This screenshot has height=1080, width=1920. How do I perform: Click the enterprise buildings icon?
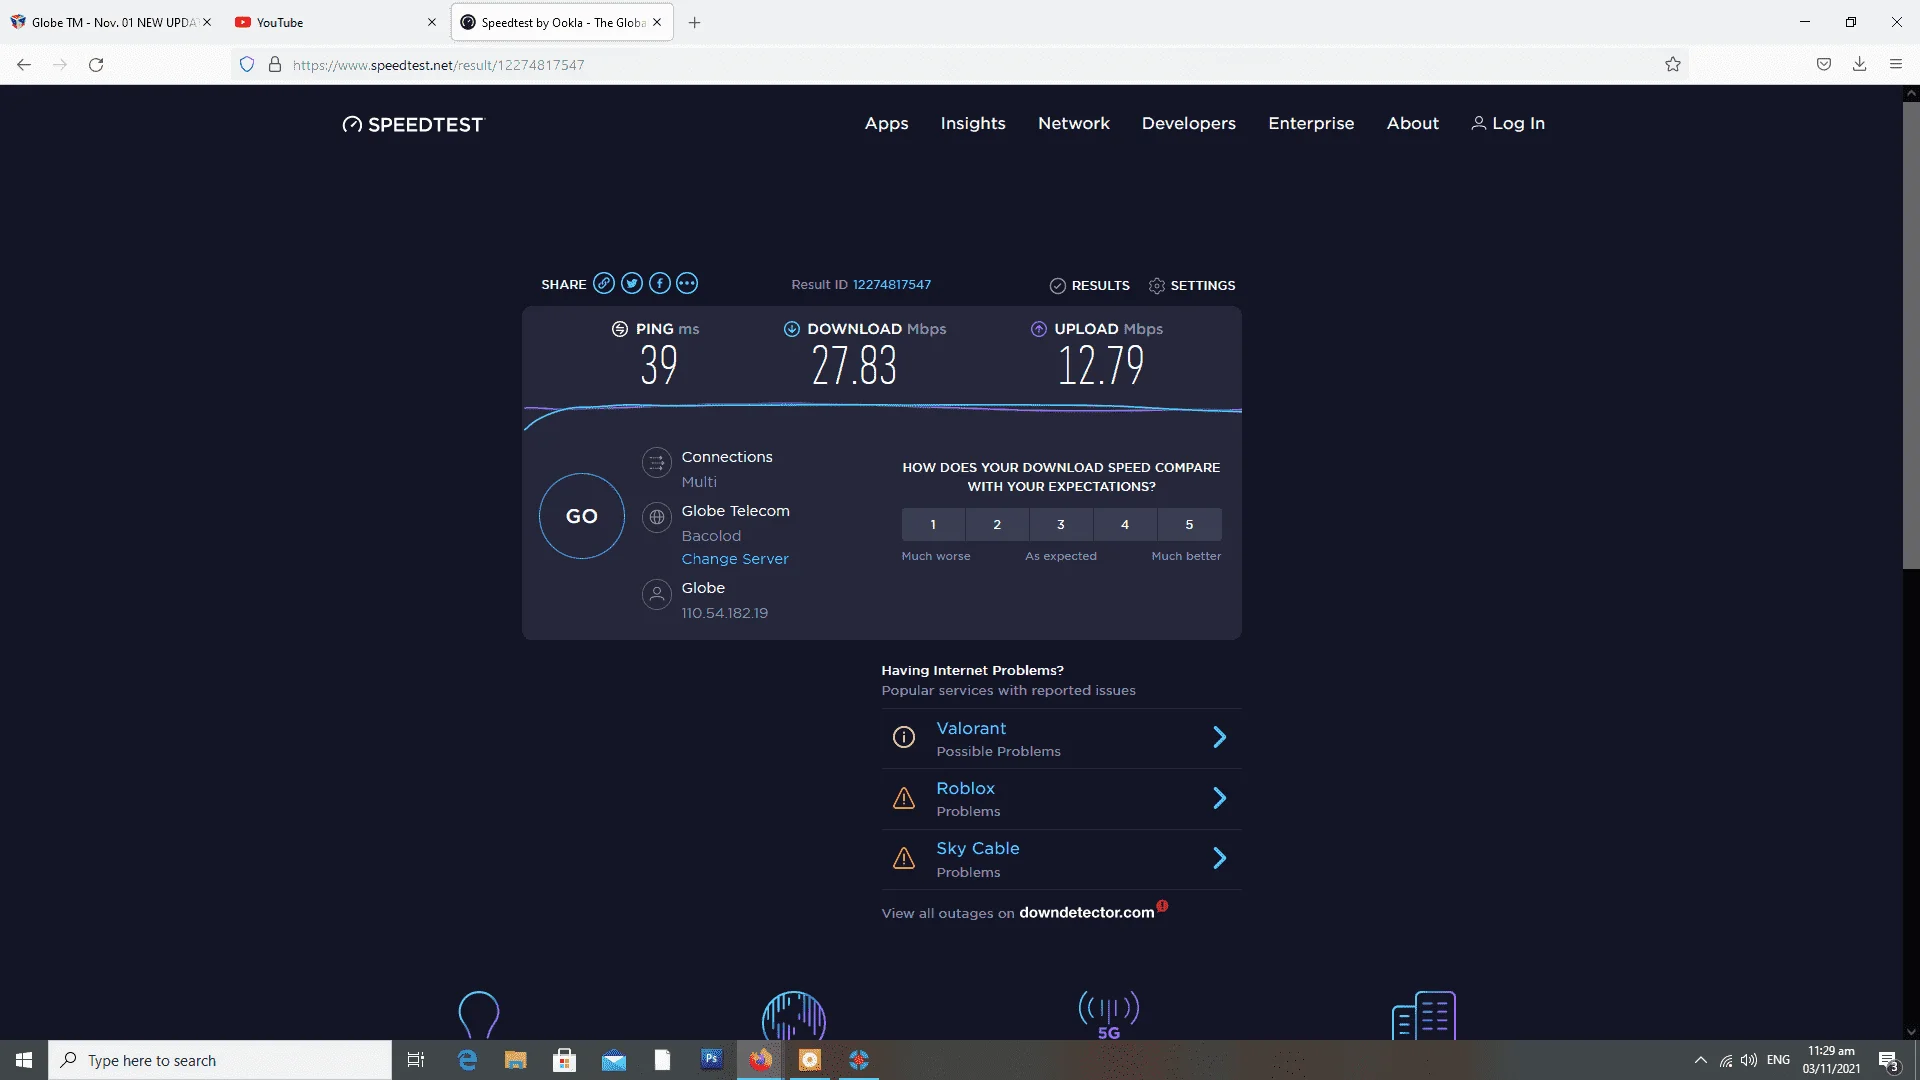tap(1423, 1015)
